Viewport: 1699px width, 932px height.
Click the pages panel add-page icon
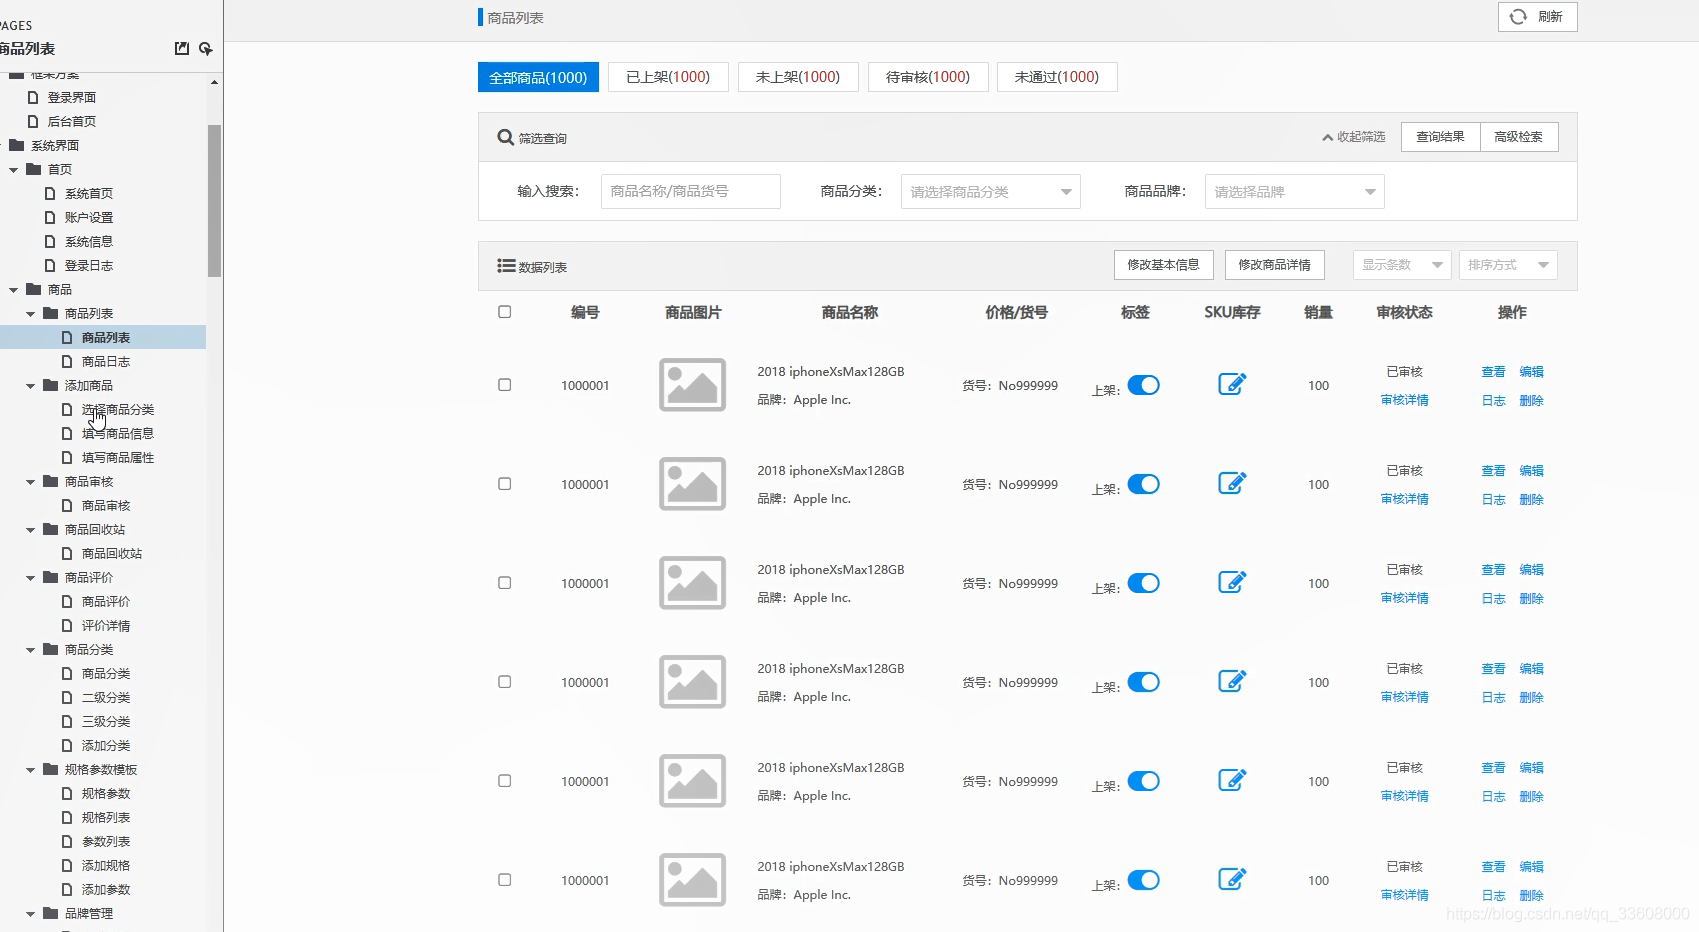click(x=206, y=48)
